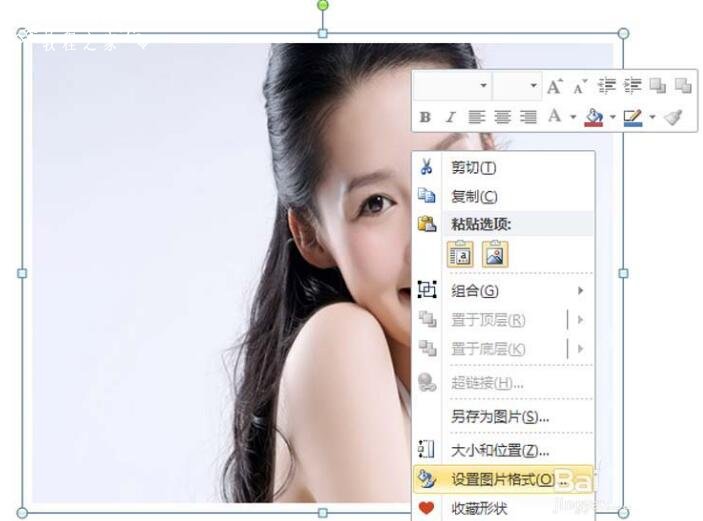Viewport: 703px width, 521px height.
Task: Choose 收藏形状 from the menu
Action: pyautogui.click(x=503, y=508)
